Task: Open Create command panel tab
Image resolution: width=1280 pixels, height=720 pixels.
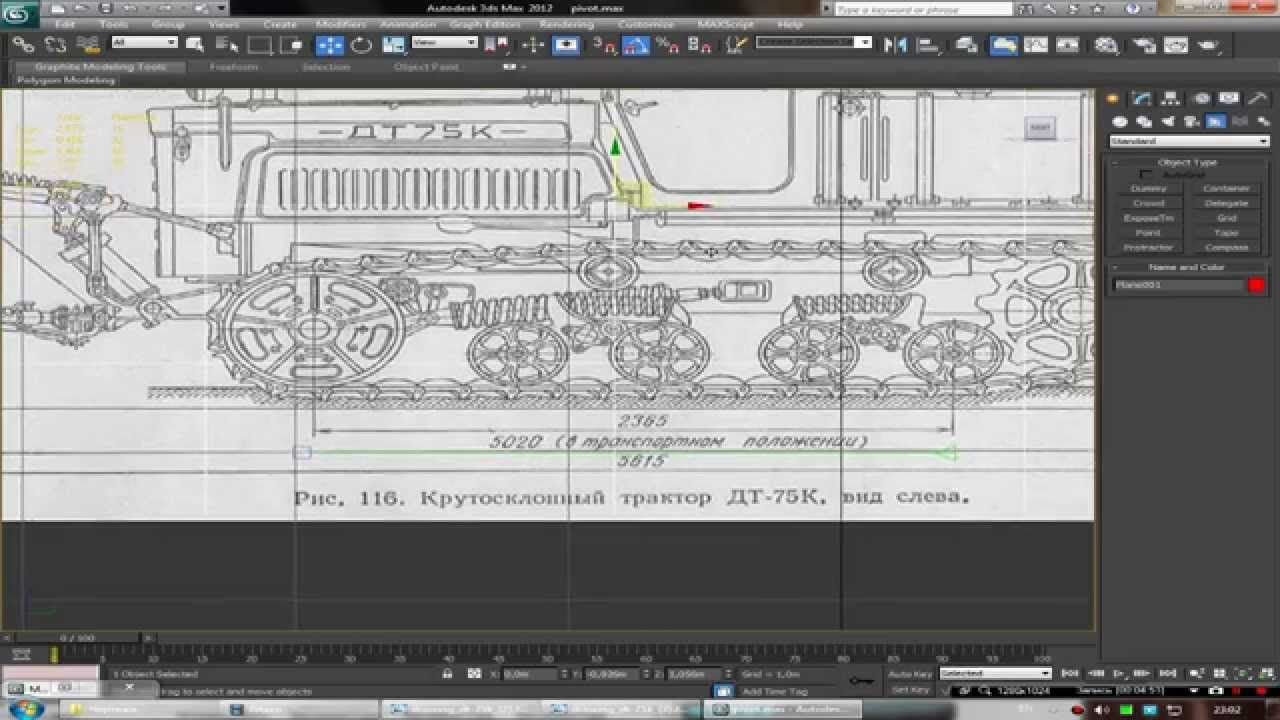Action: pos(1114,99)
